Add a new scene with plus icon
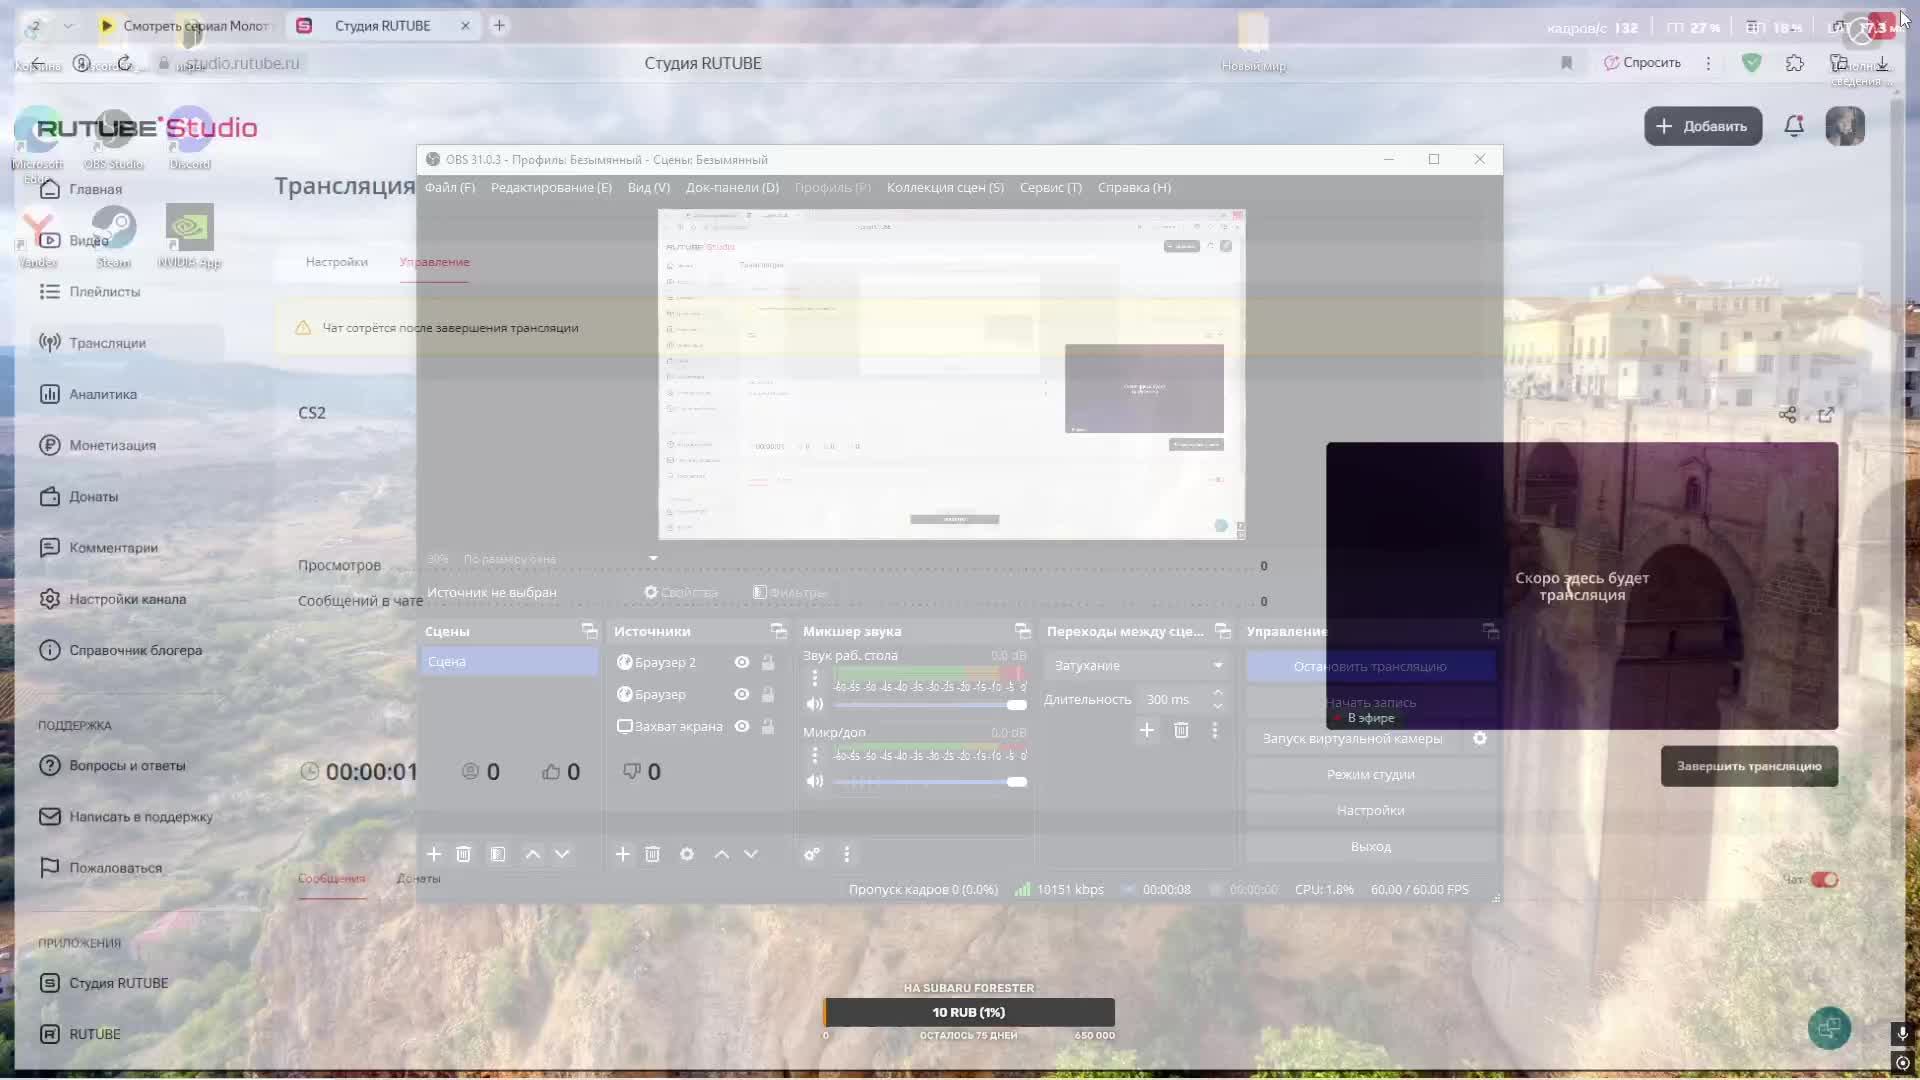Image resolution: width=1920 pixels, height=1080 pixels. point(434,854)
